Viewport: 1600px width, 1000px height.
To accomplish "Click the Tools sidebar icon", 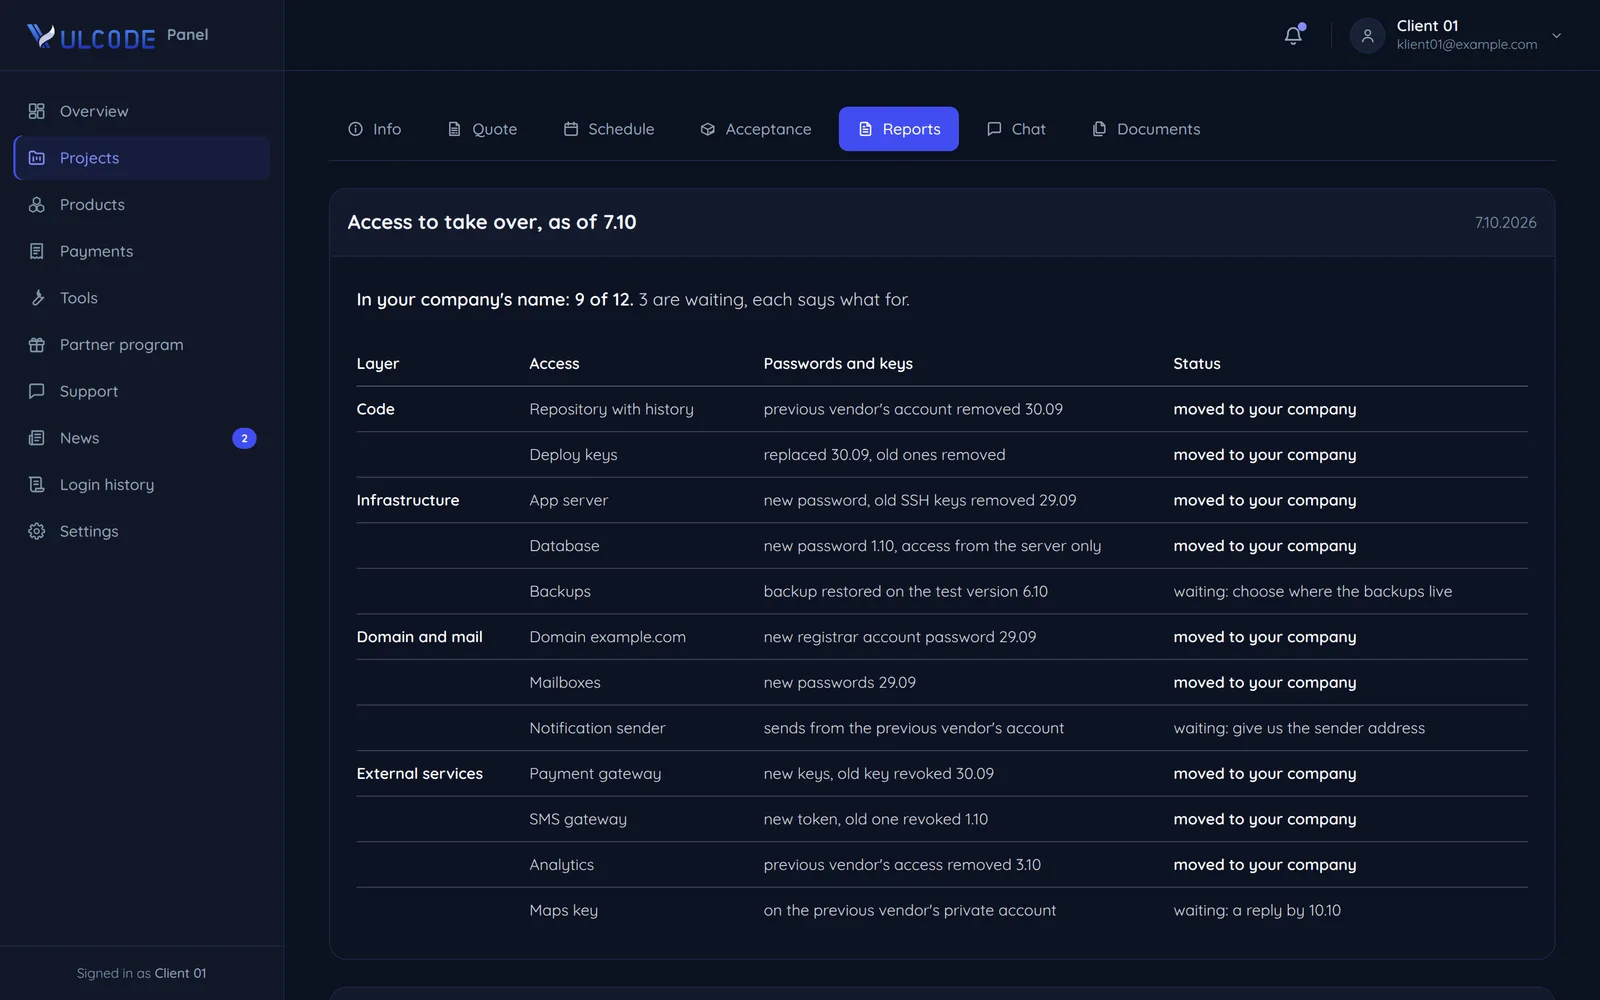I will pyautogui.click(x=37, y=298).
